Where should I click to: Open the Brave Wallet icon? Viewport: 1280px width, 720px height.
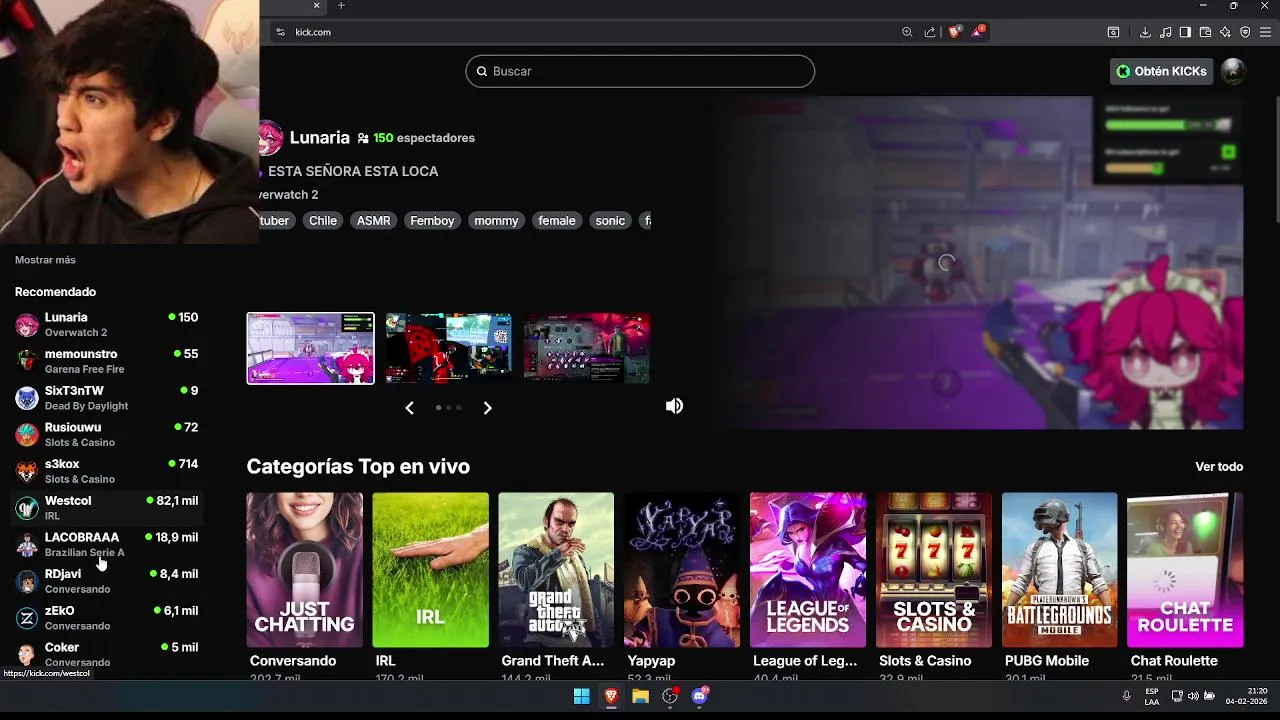(x=1205, y=32)
